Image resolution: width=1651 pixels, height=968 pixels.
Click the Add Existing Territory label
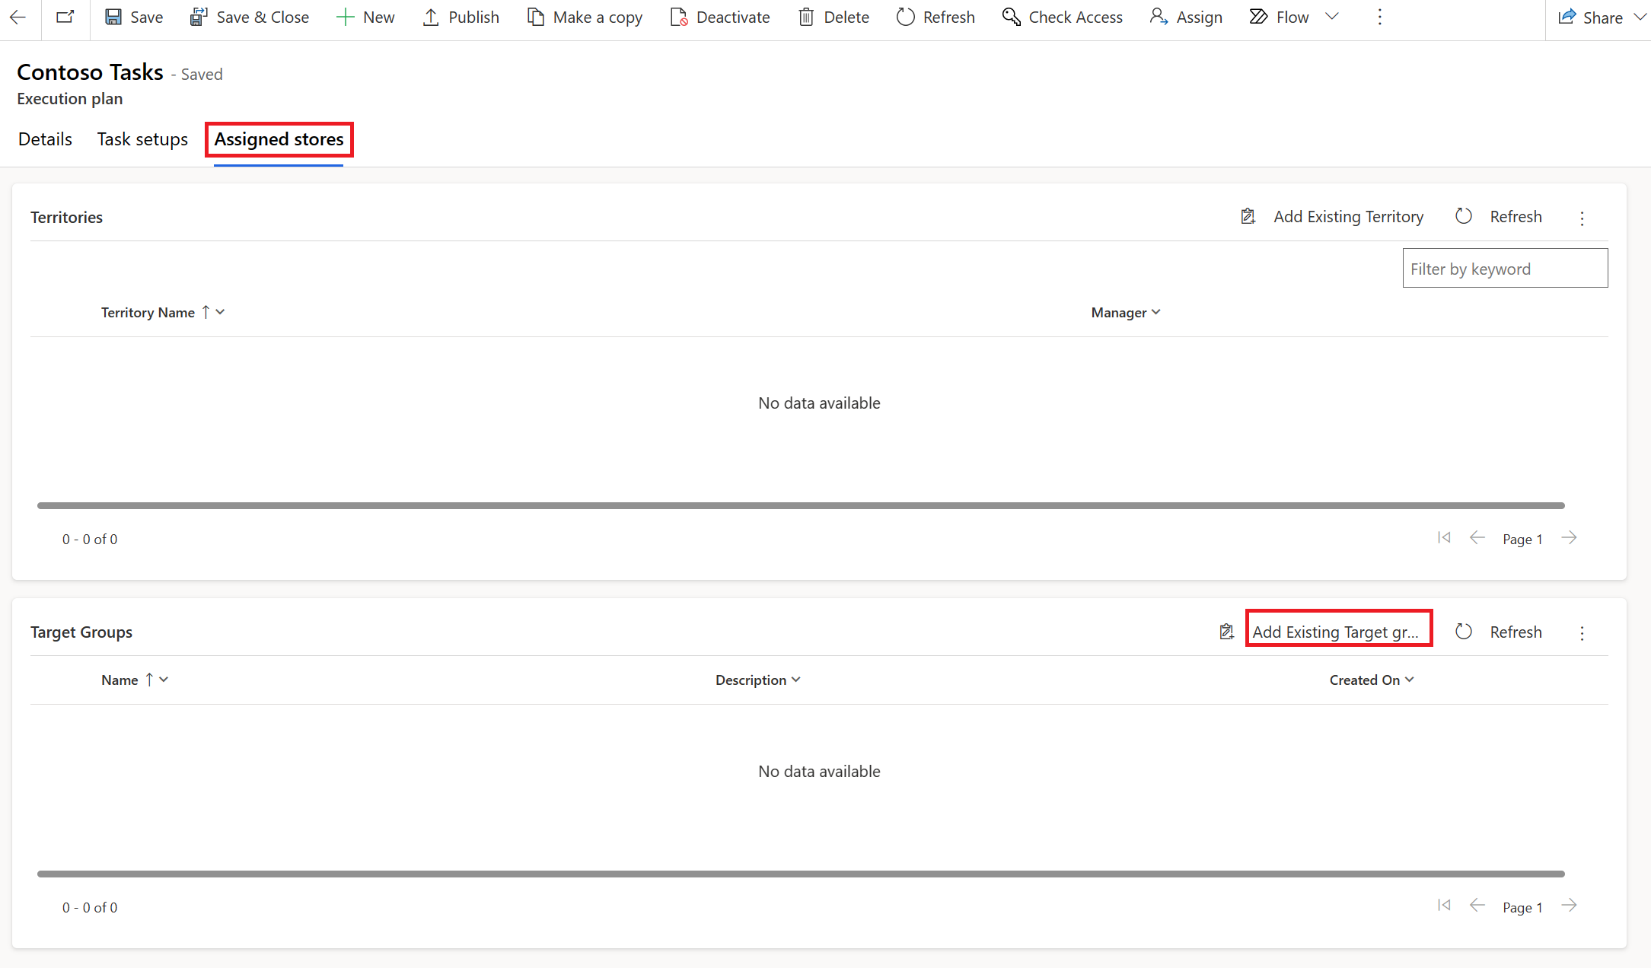coord(1348,216)
